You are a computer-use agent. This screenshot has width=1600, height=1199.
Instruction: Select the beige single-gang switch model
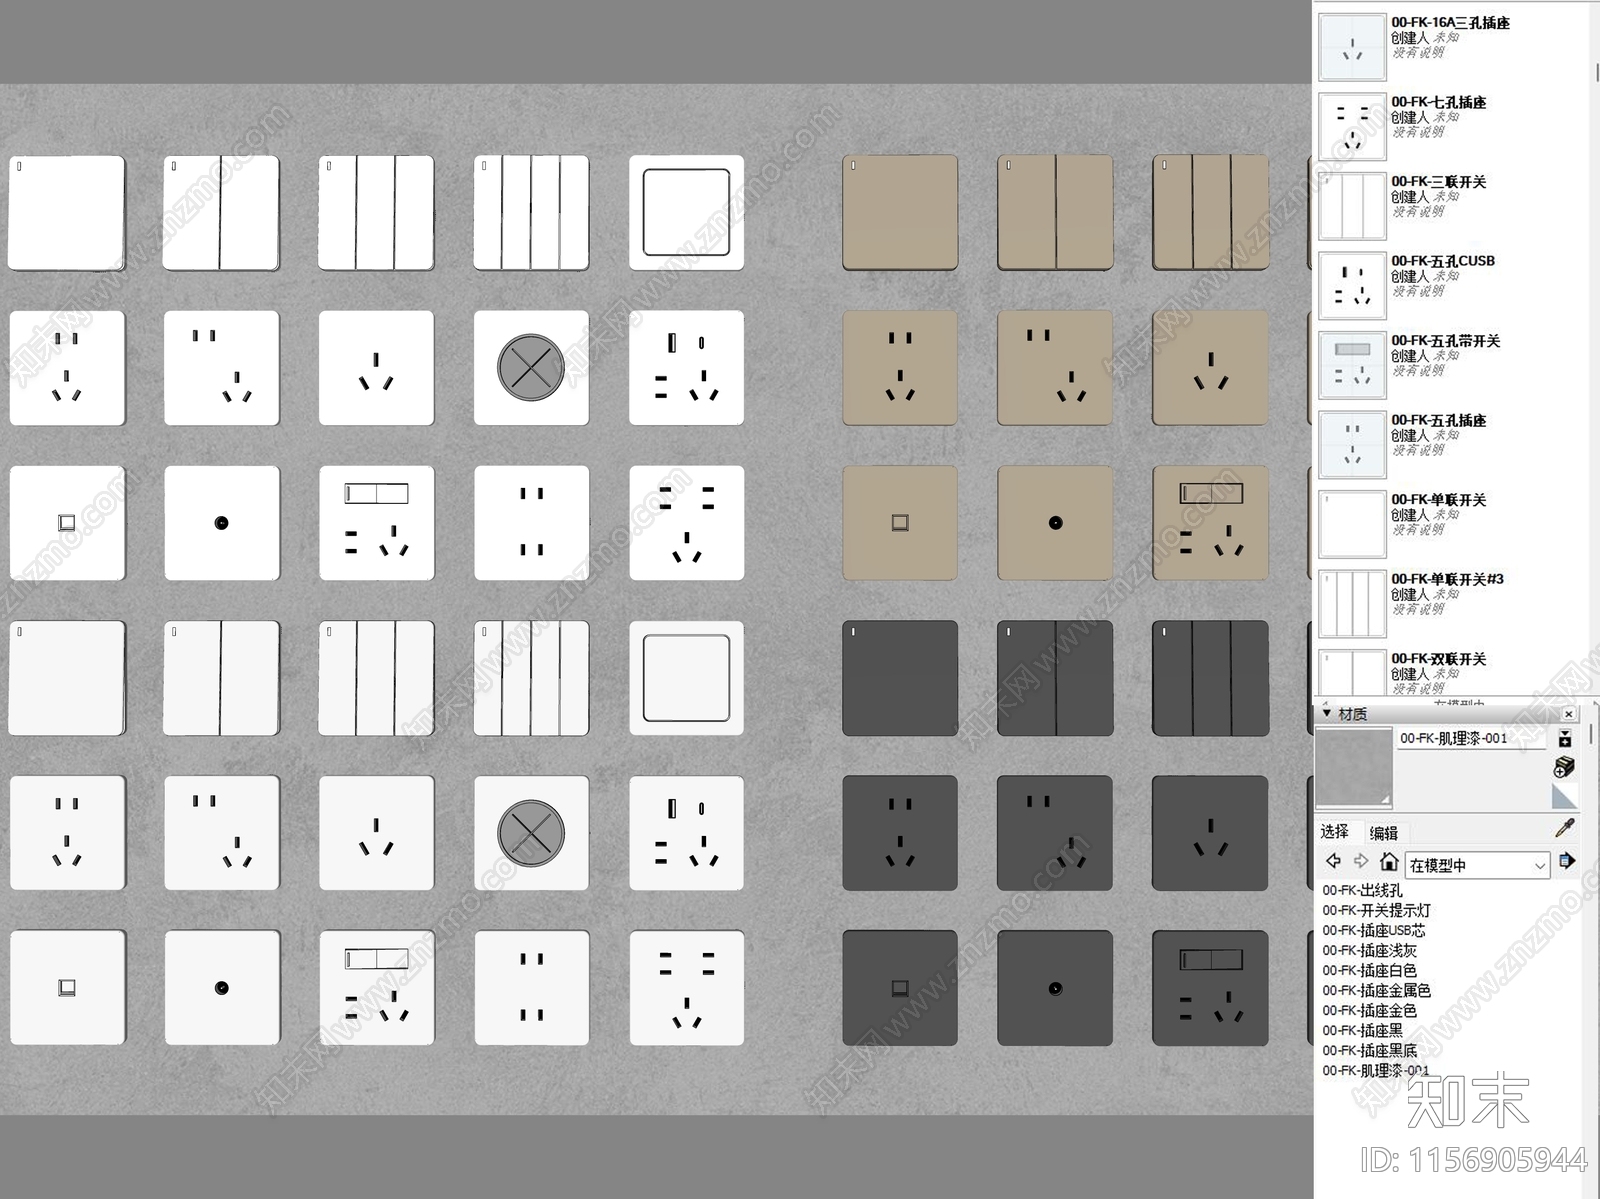[x=900, y=212]
